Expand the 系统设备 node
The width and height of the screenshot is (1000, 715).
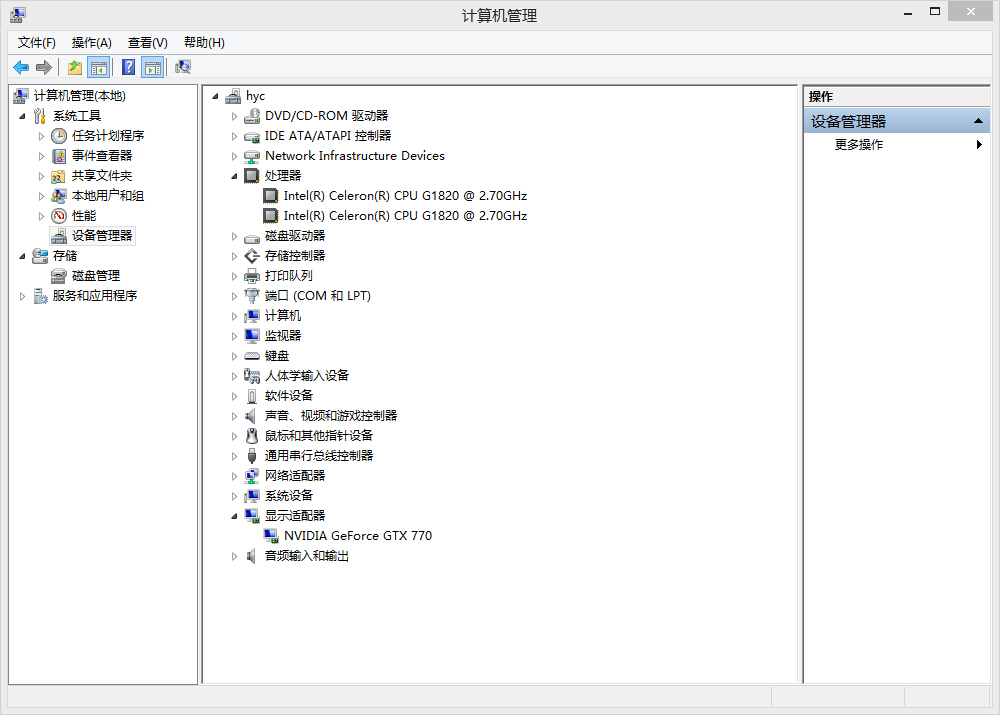[234, 496]
